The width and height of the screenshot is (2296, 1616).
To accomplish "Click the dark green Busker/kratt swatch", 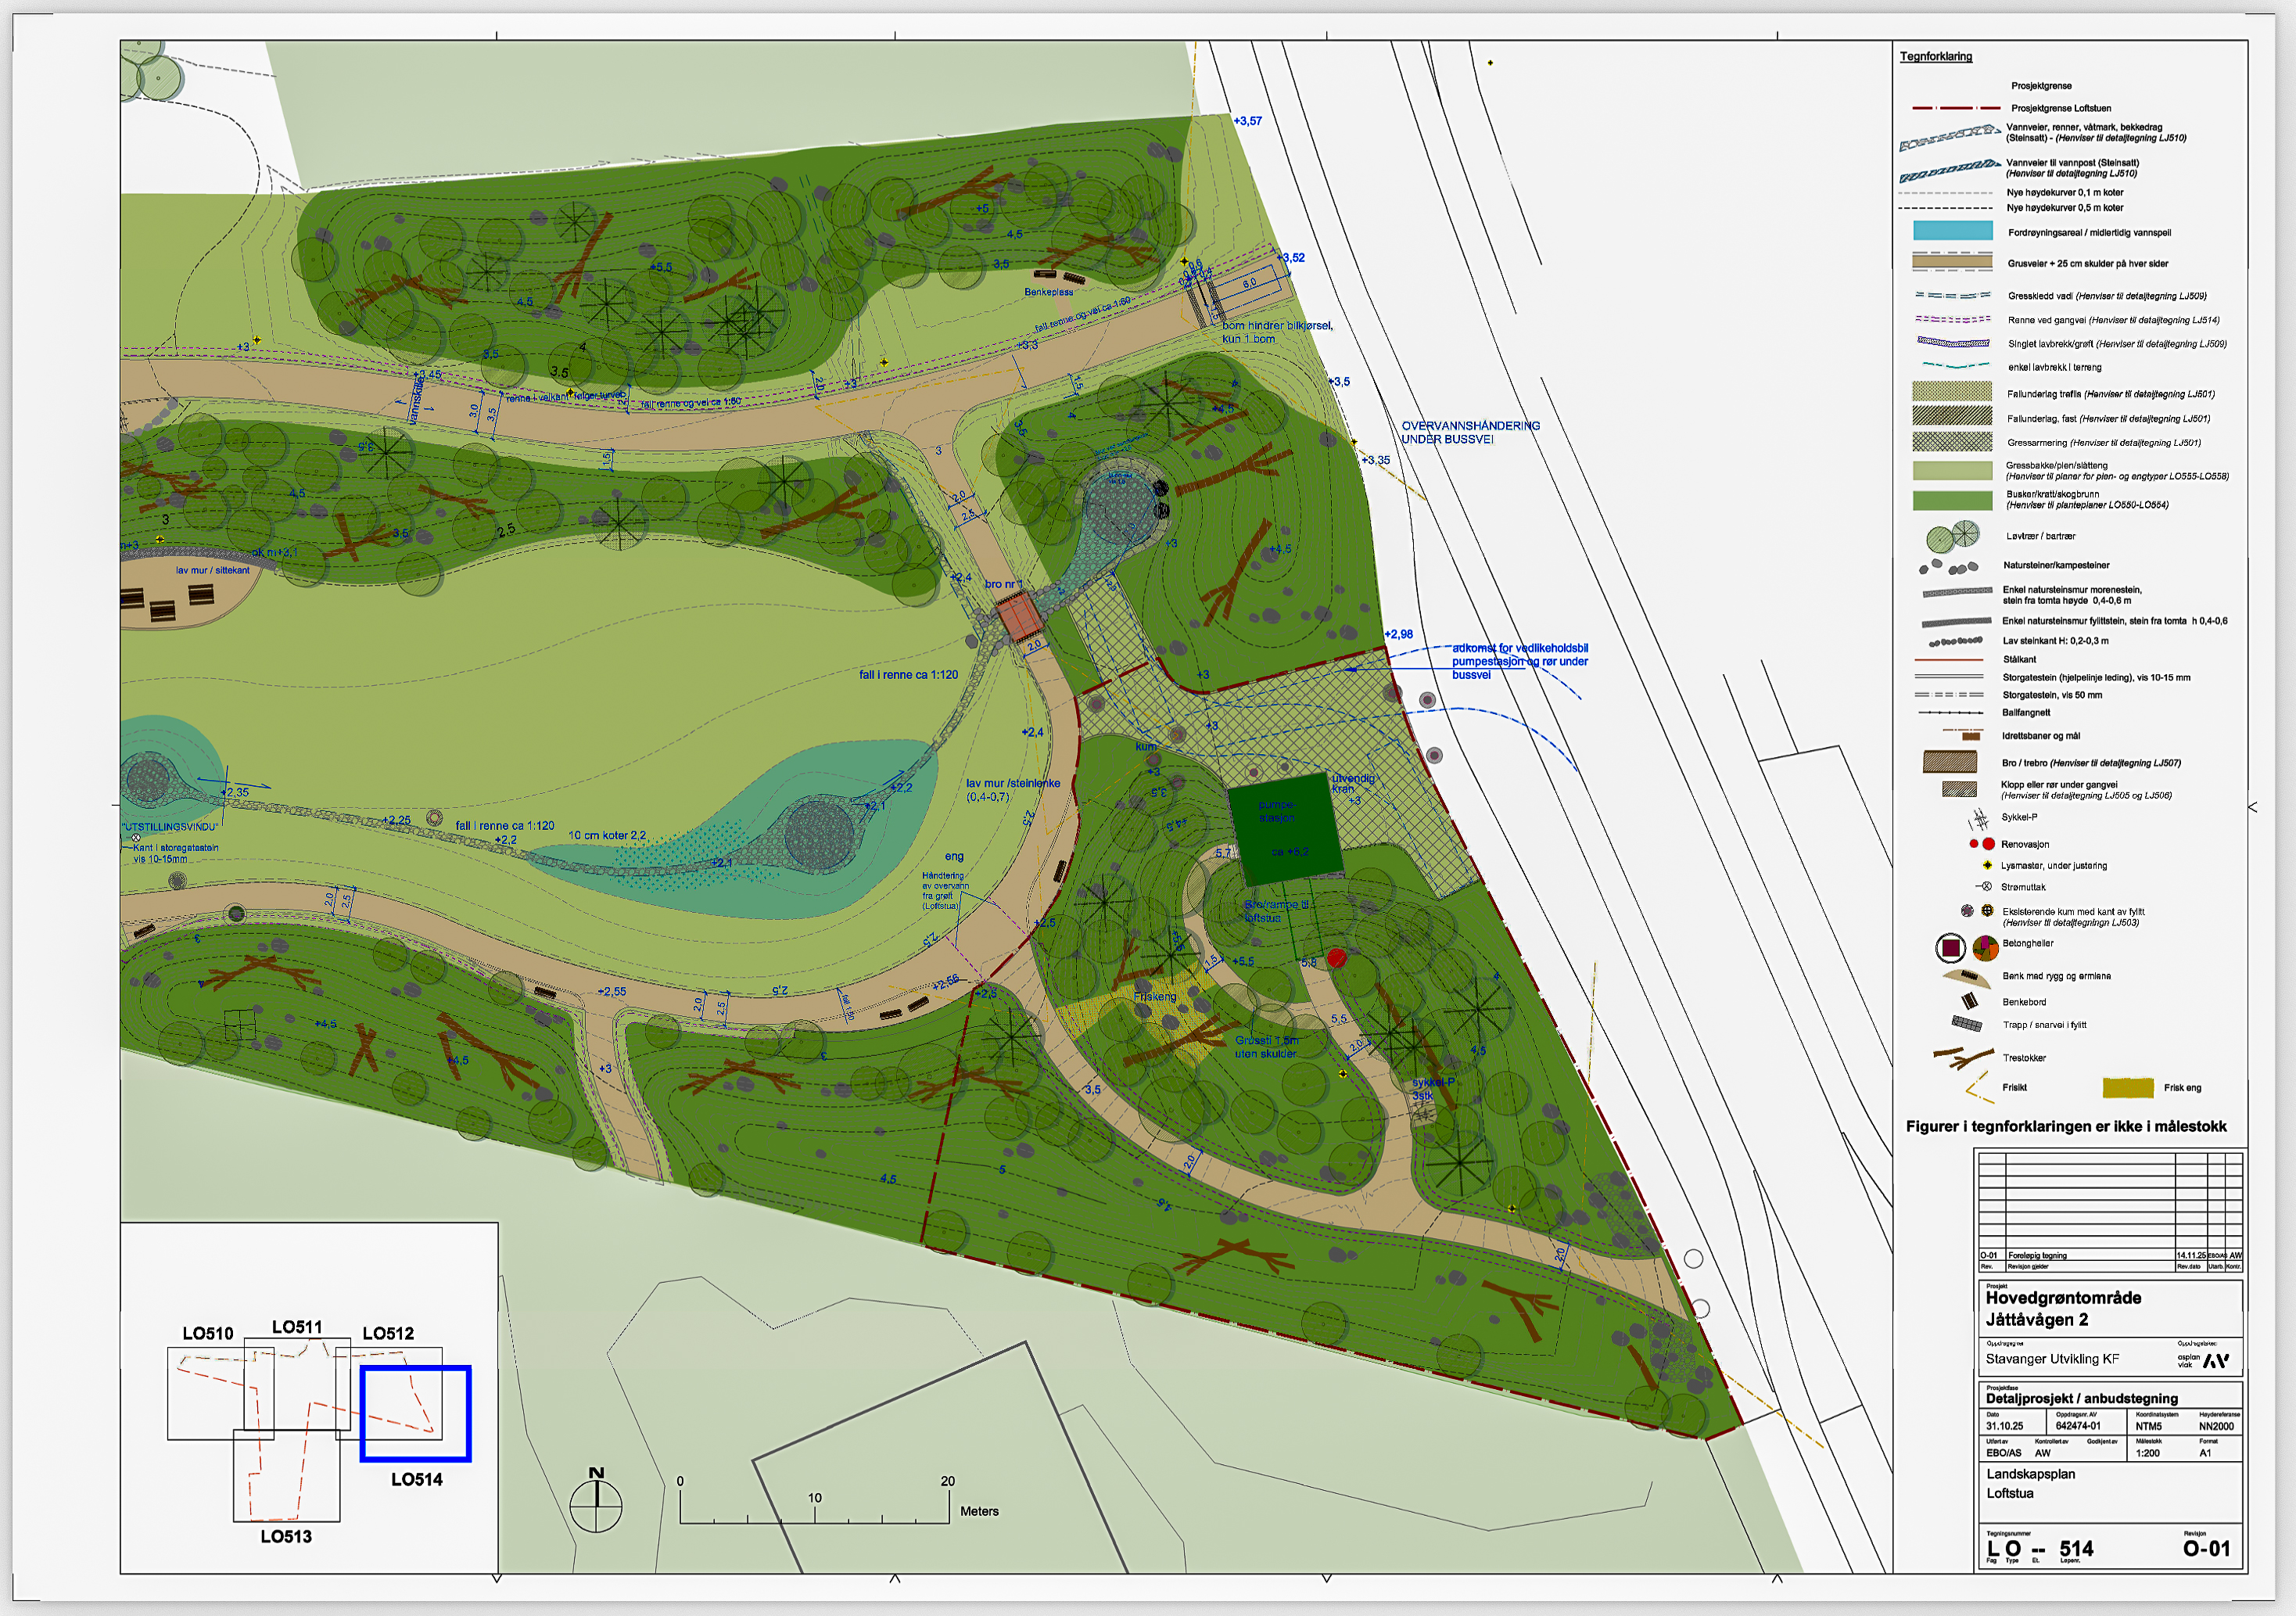I will click(x=1952, y=500).
